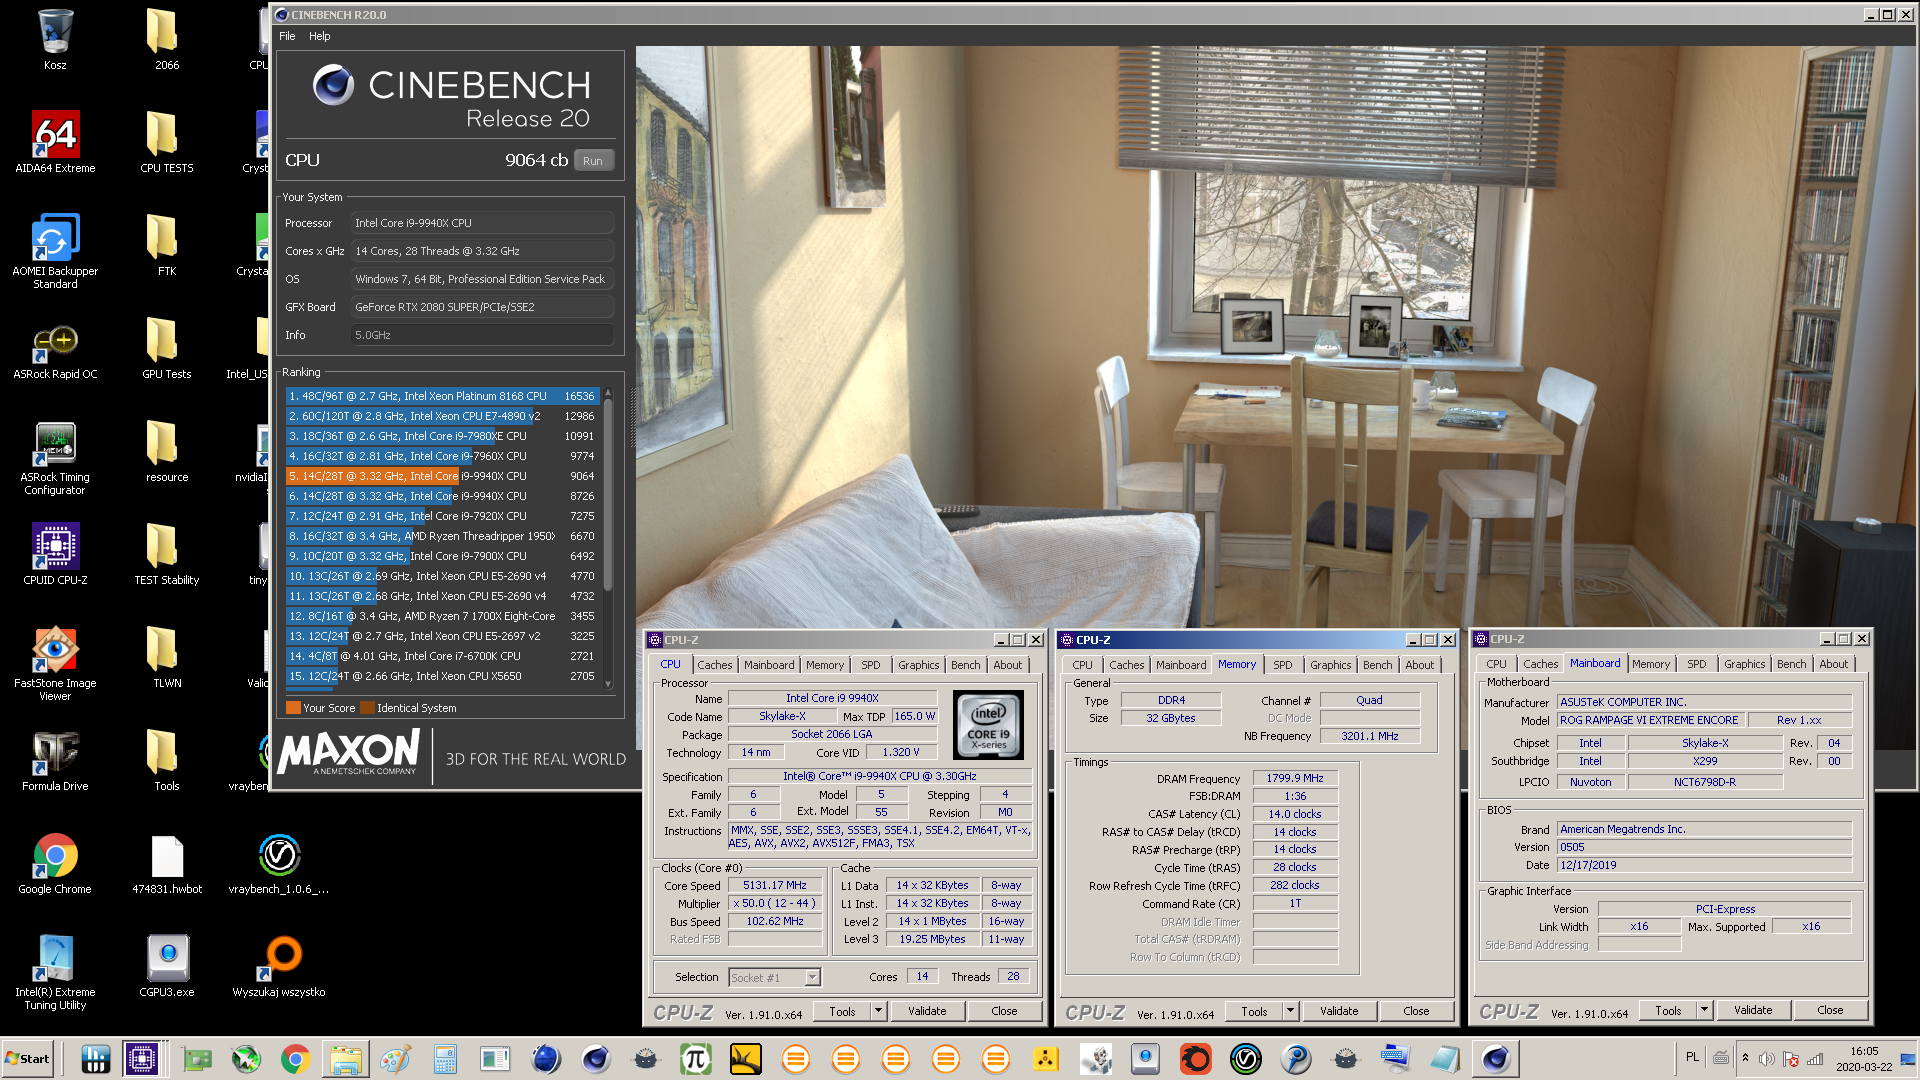Screen dimensions: 1920x1080
Task: Open the TEST Stability folder
Action: point(167,554)
